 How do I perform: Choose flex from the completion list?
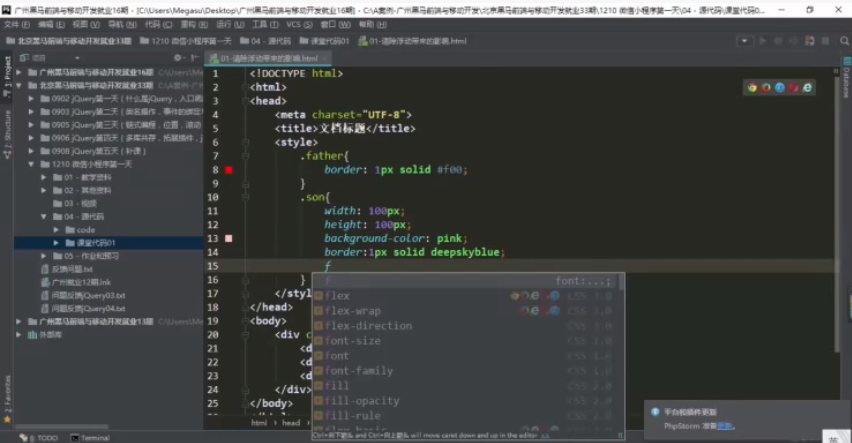tap(467, 296)
